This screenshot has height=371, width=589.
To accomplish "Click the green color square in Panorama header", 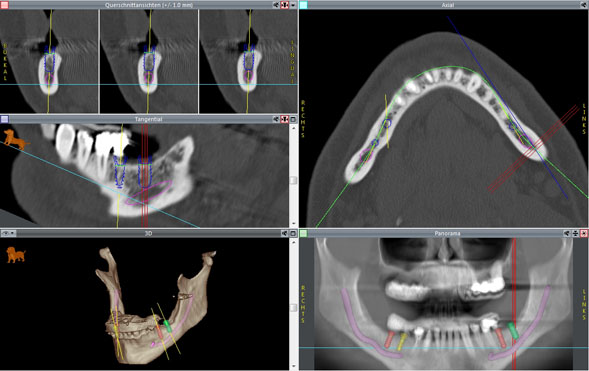I will pyautogui.click(x=303, y=233).
